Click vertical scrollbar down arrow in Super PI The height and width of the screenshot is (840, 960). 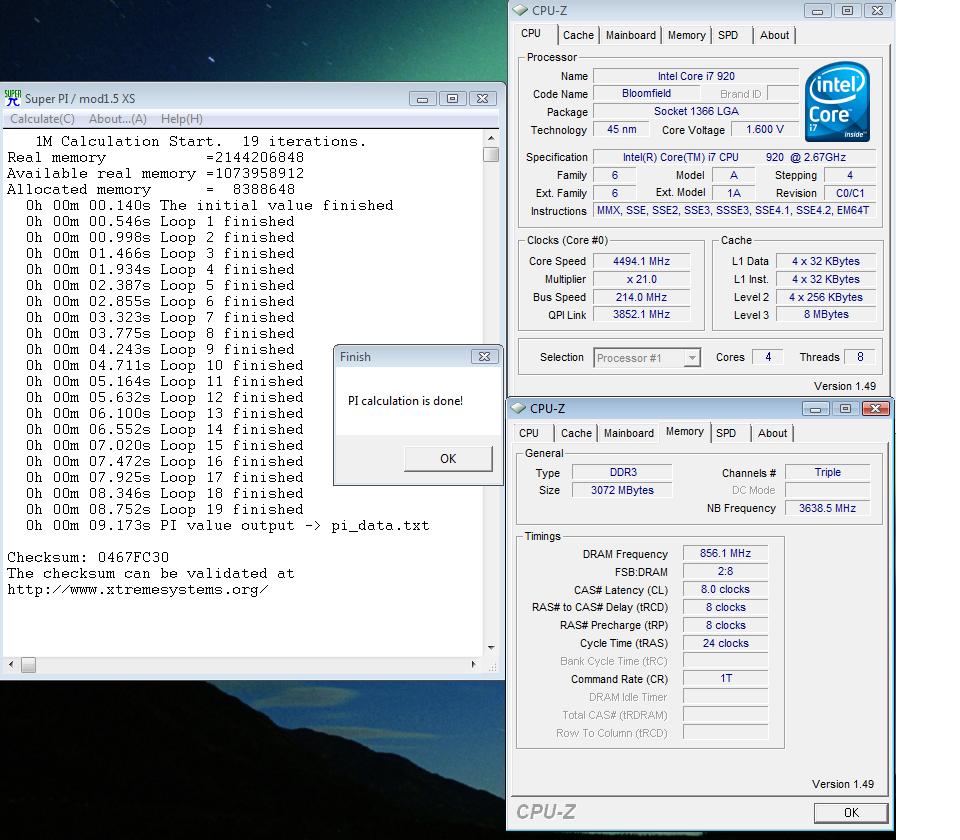pos(491,647)
